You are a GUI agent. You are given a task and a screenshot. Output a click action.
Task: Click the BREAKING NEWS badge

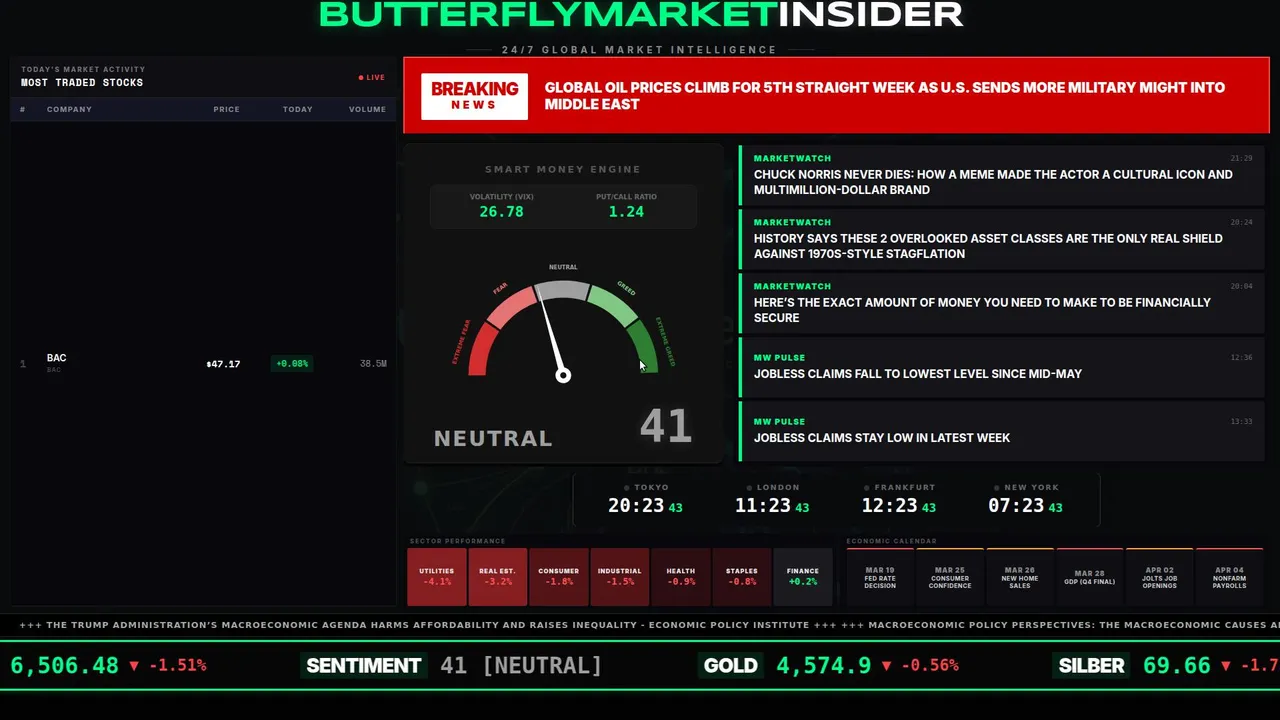click(474, 96)
